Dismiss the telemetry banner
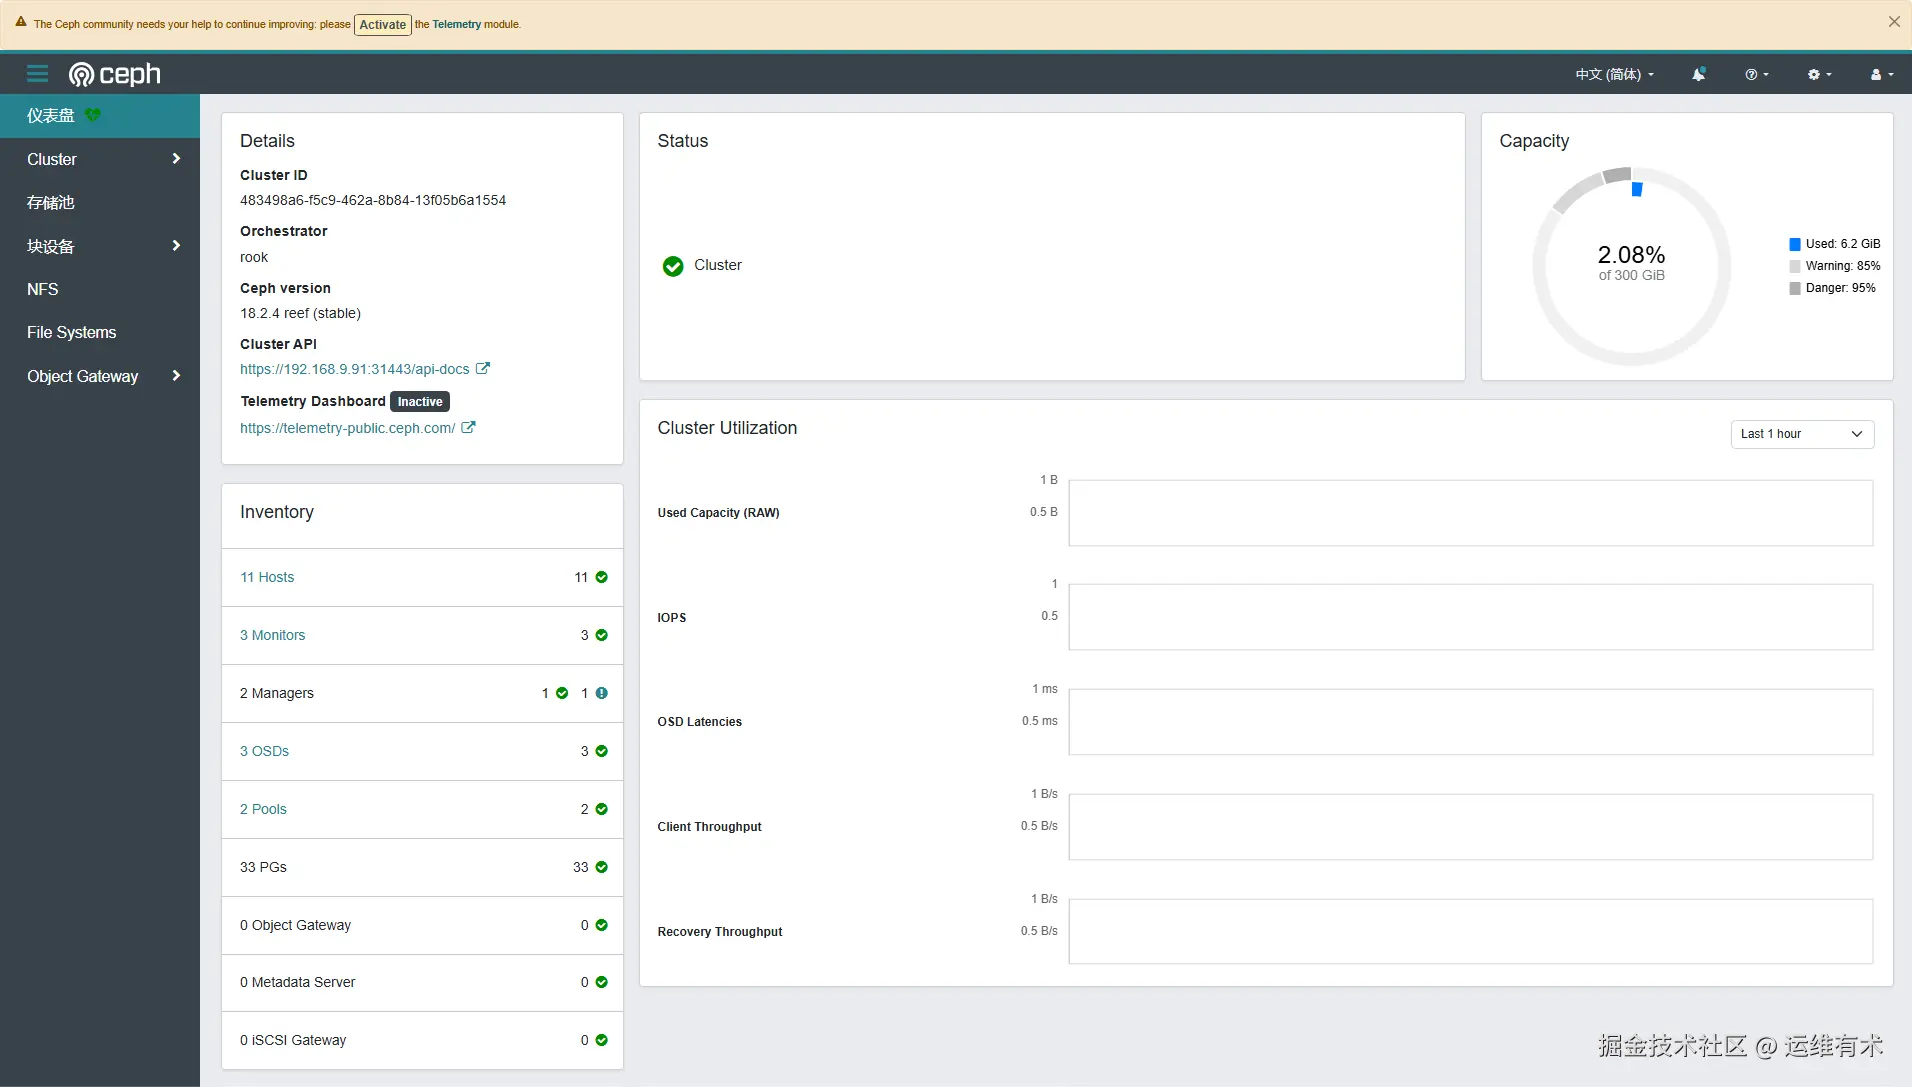Image resolution: width=1912 pixels, height=1088 pixels. tap(1894, 21)
